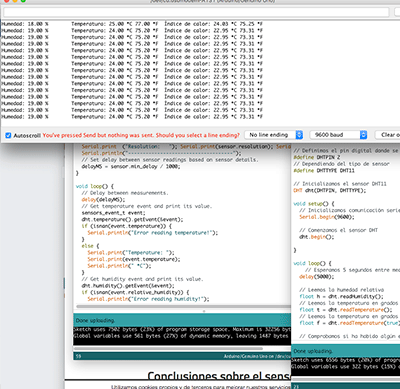
Task: Click the 'Error reading temperature!' println line
Action: [153, 233]
